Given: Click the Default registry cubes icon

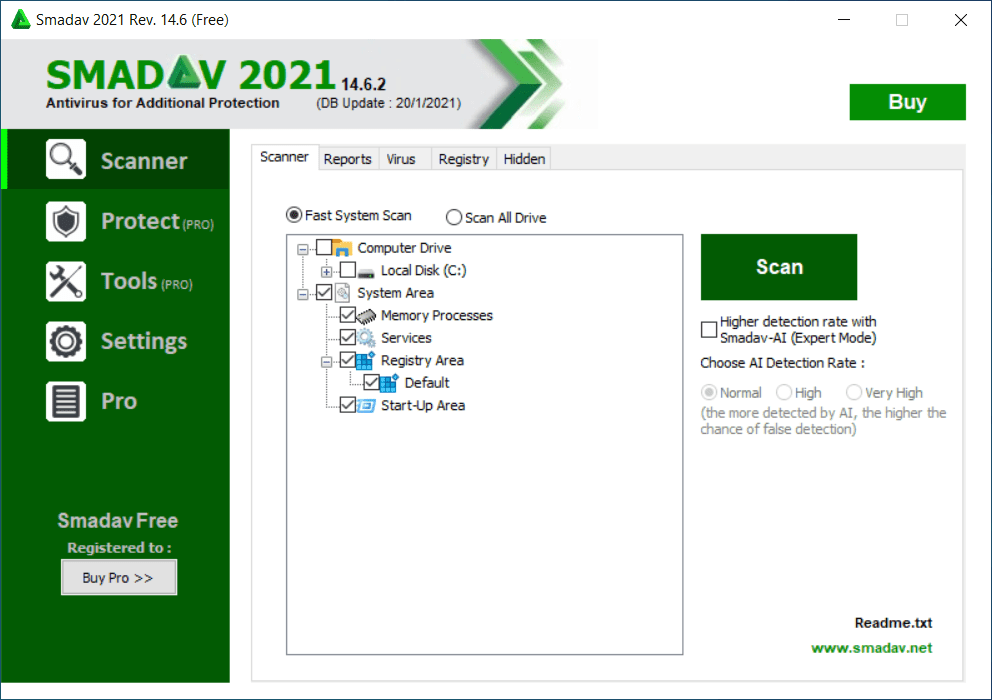Looking at the screenshot, I should (389, 383).
